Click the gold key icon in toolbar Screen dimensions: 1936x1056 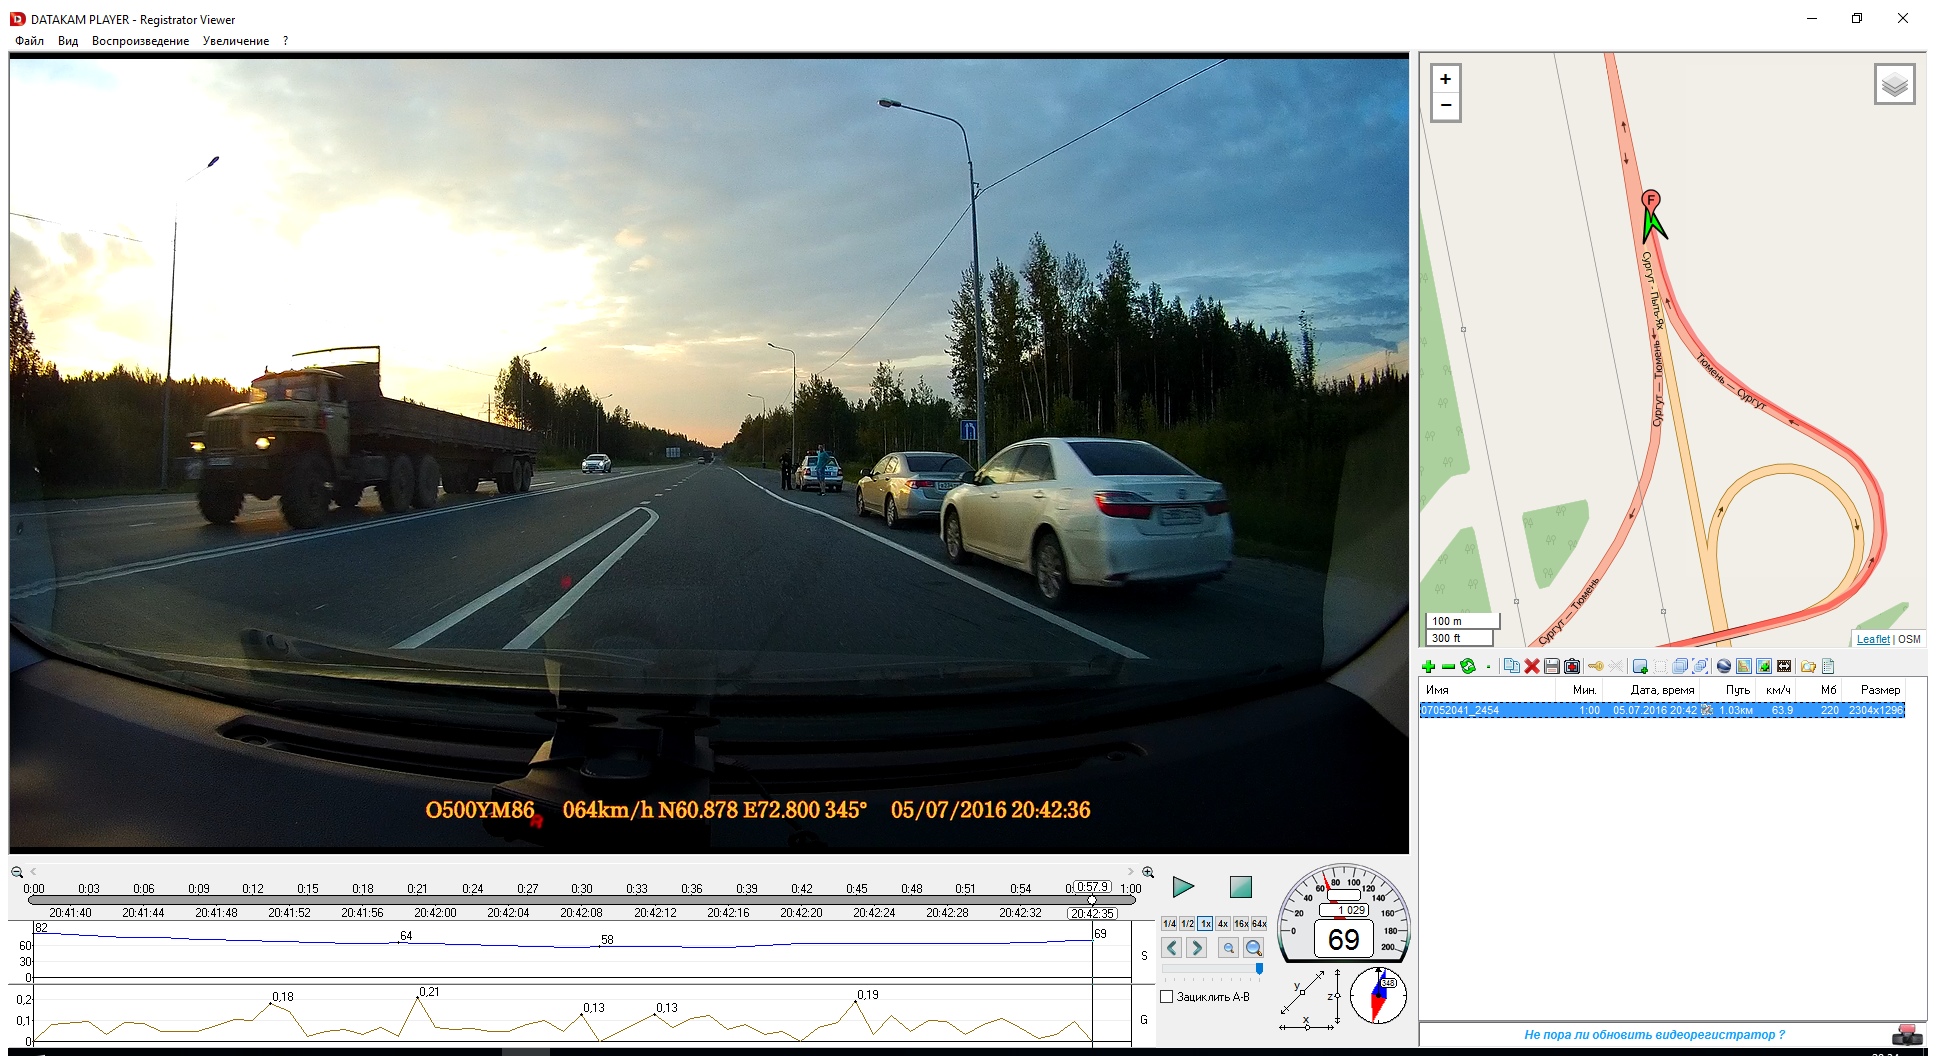pyautogui.click(x=1595, y=667)
